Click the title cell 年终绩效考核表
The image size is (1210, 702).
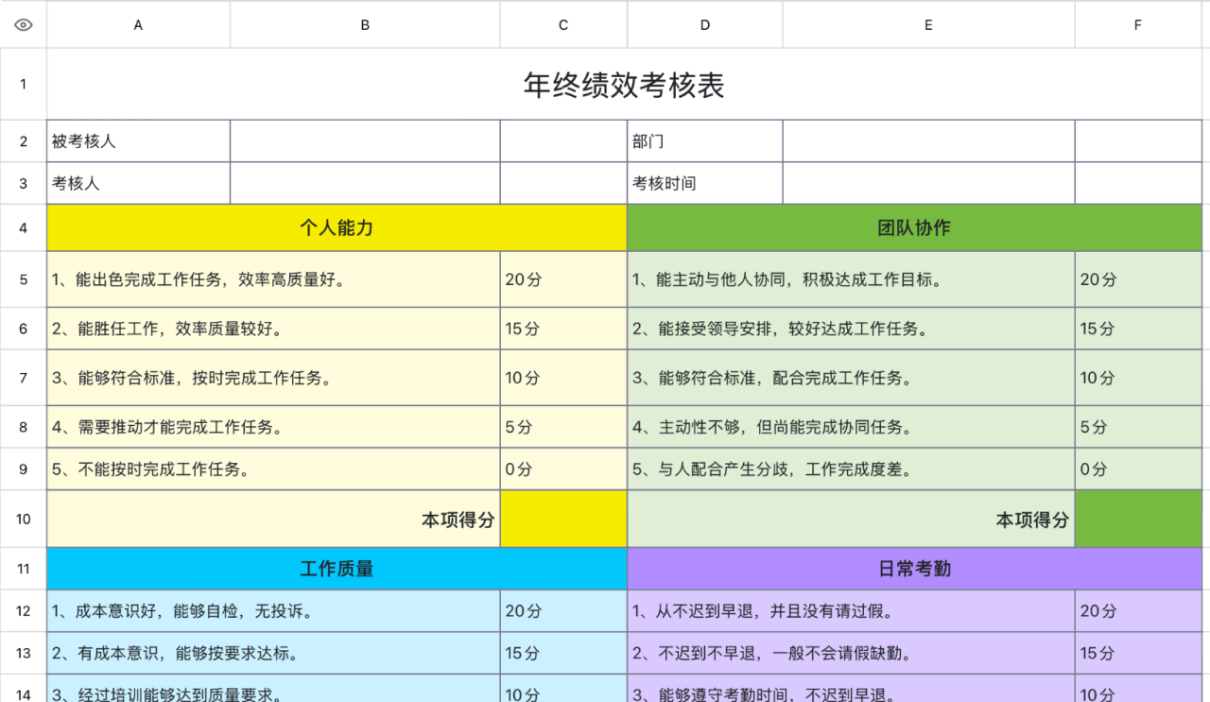(624, 85)
